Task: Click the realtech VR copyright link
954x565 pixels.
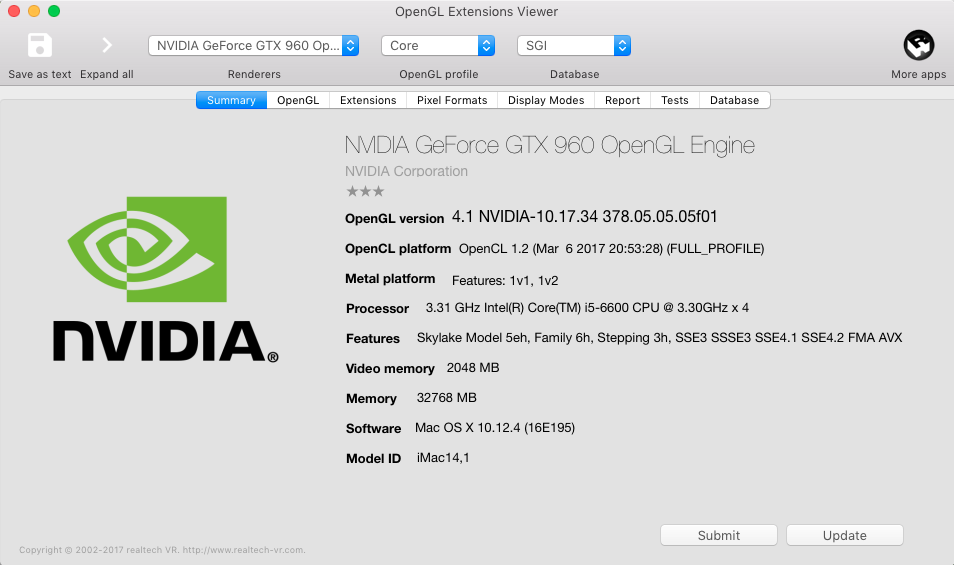Action: pyautogui.click(x=162, y=549)
